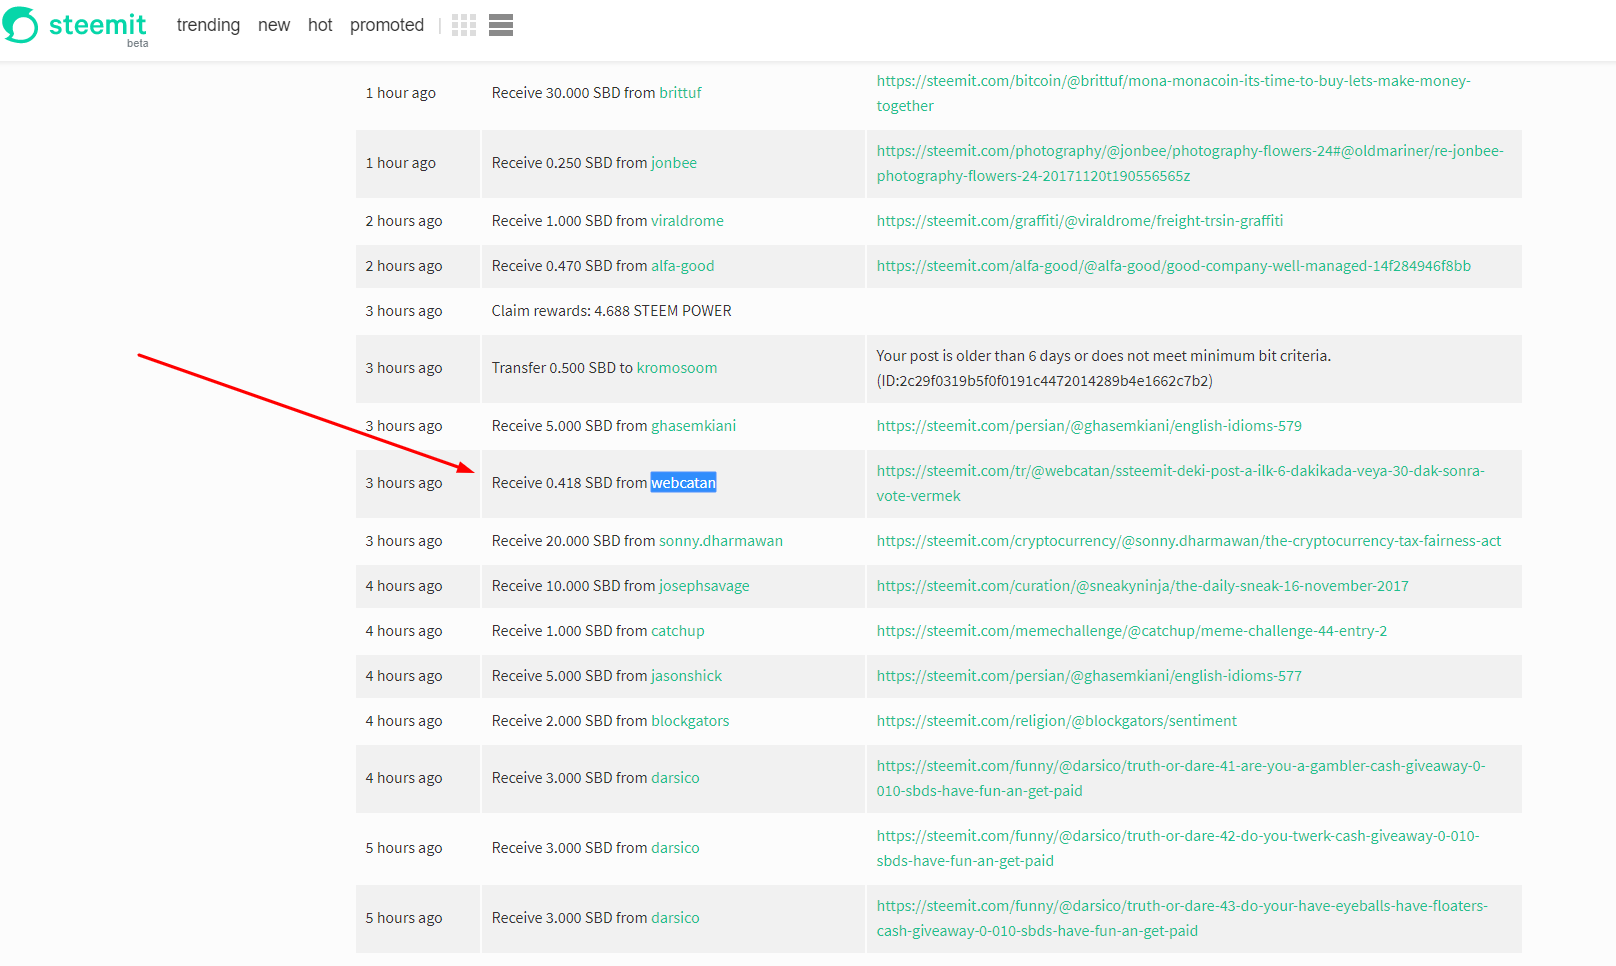Select 'Claim rewards: 4.688 STEEM POWER' text
The image size is (1616, 966).
pyautogui.click(x=612, y=311)
